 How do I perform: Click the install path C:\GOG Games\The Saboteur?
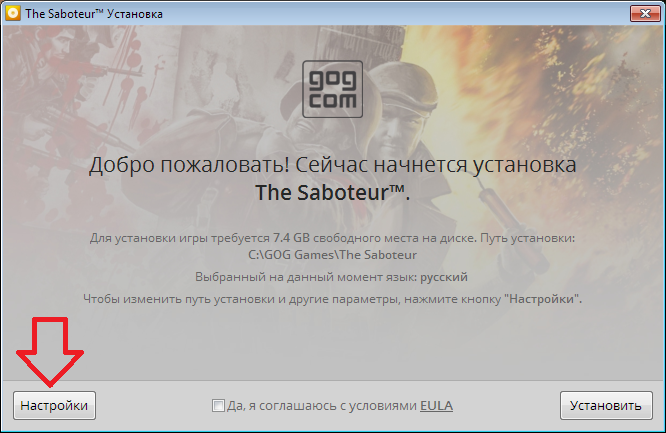(x=333, y=255)
